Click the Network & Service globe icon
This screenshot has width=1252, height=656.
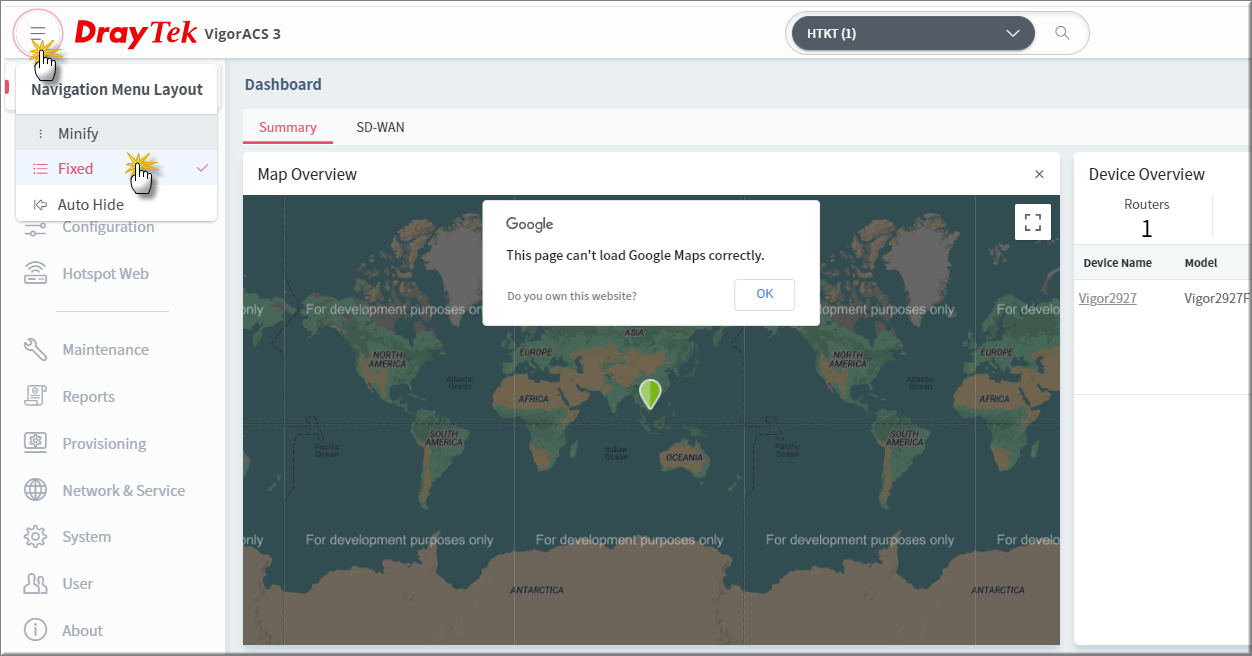[36, 490]
